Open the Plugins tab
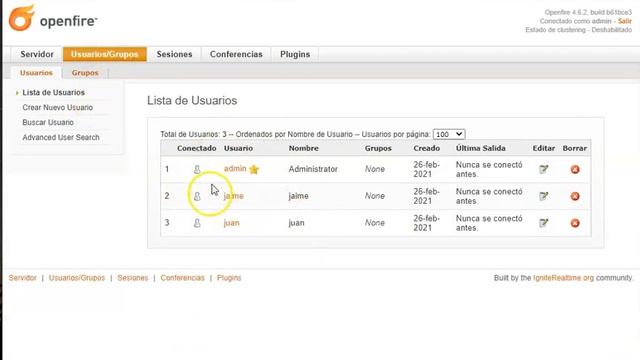The width and height of the screenshot is (640, 360). 295,54
